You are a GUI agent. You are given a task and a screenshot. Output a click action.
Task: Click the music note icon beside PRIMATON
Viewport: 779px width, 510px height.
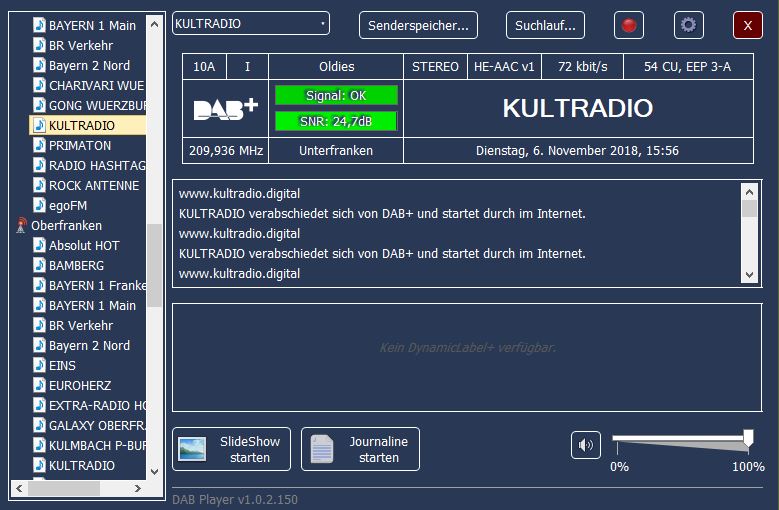pyautogui.click(x=39, y=146)
